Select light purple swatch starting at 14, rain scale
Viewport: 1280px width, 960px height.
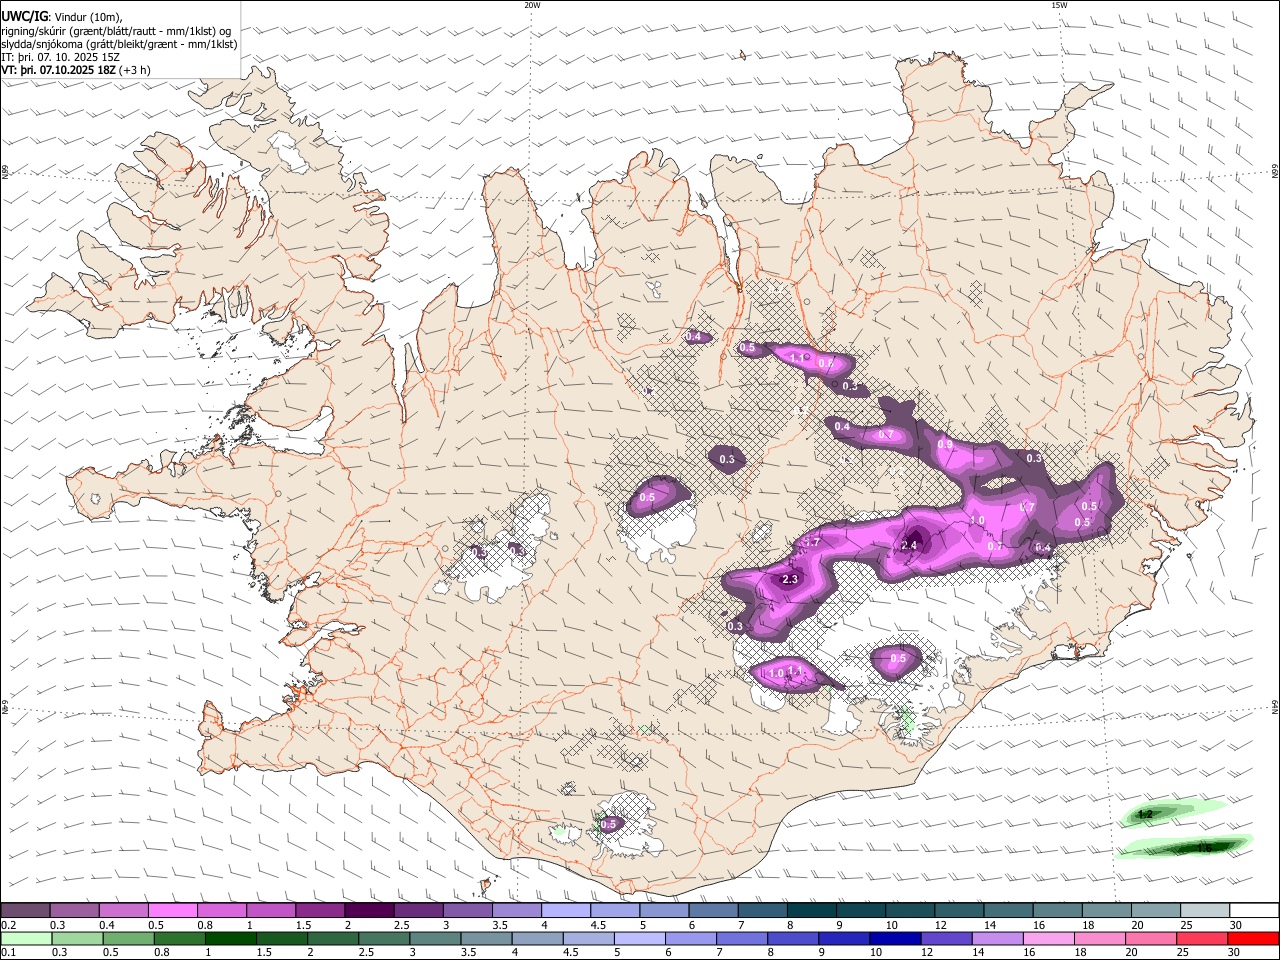tap(998, 938)
